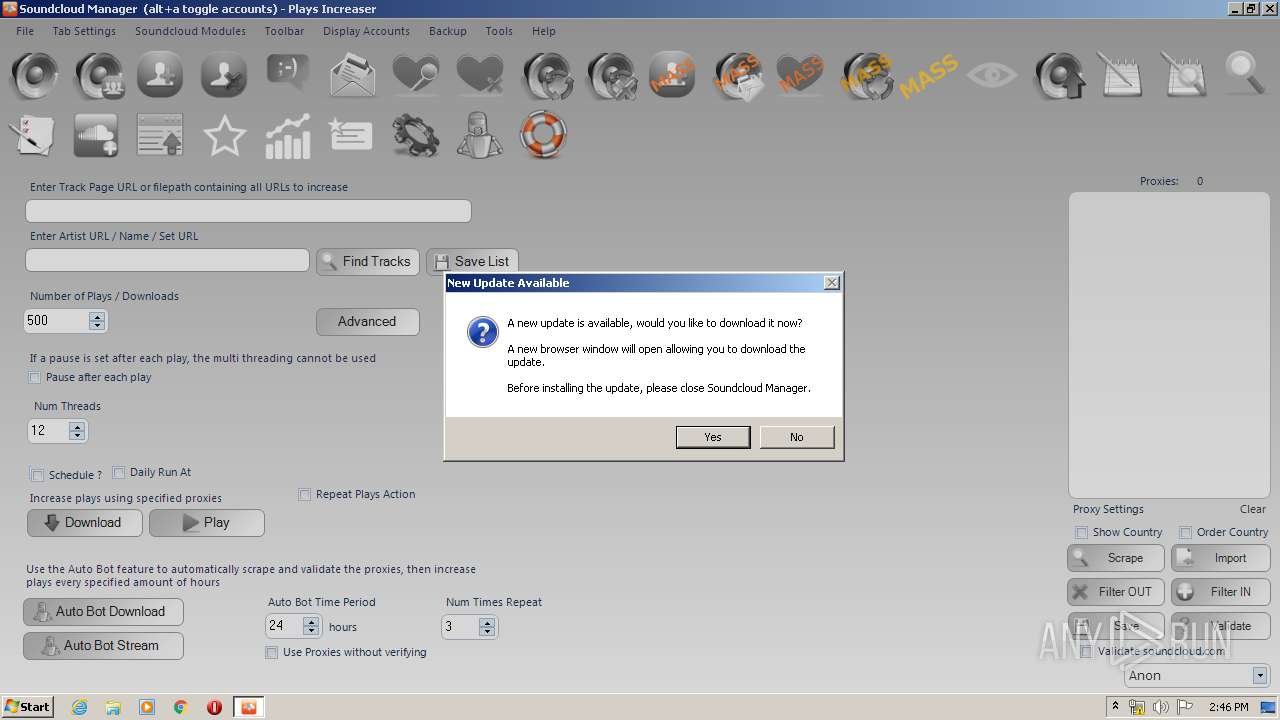Adjust Num Times Repeat spinner arrows
Screen dimensions: 1280x720
(487, 627)
